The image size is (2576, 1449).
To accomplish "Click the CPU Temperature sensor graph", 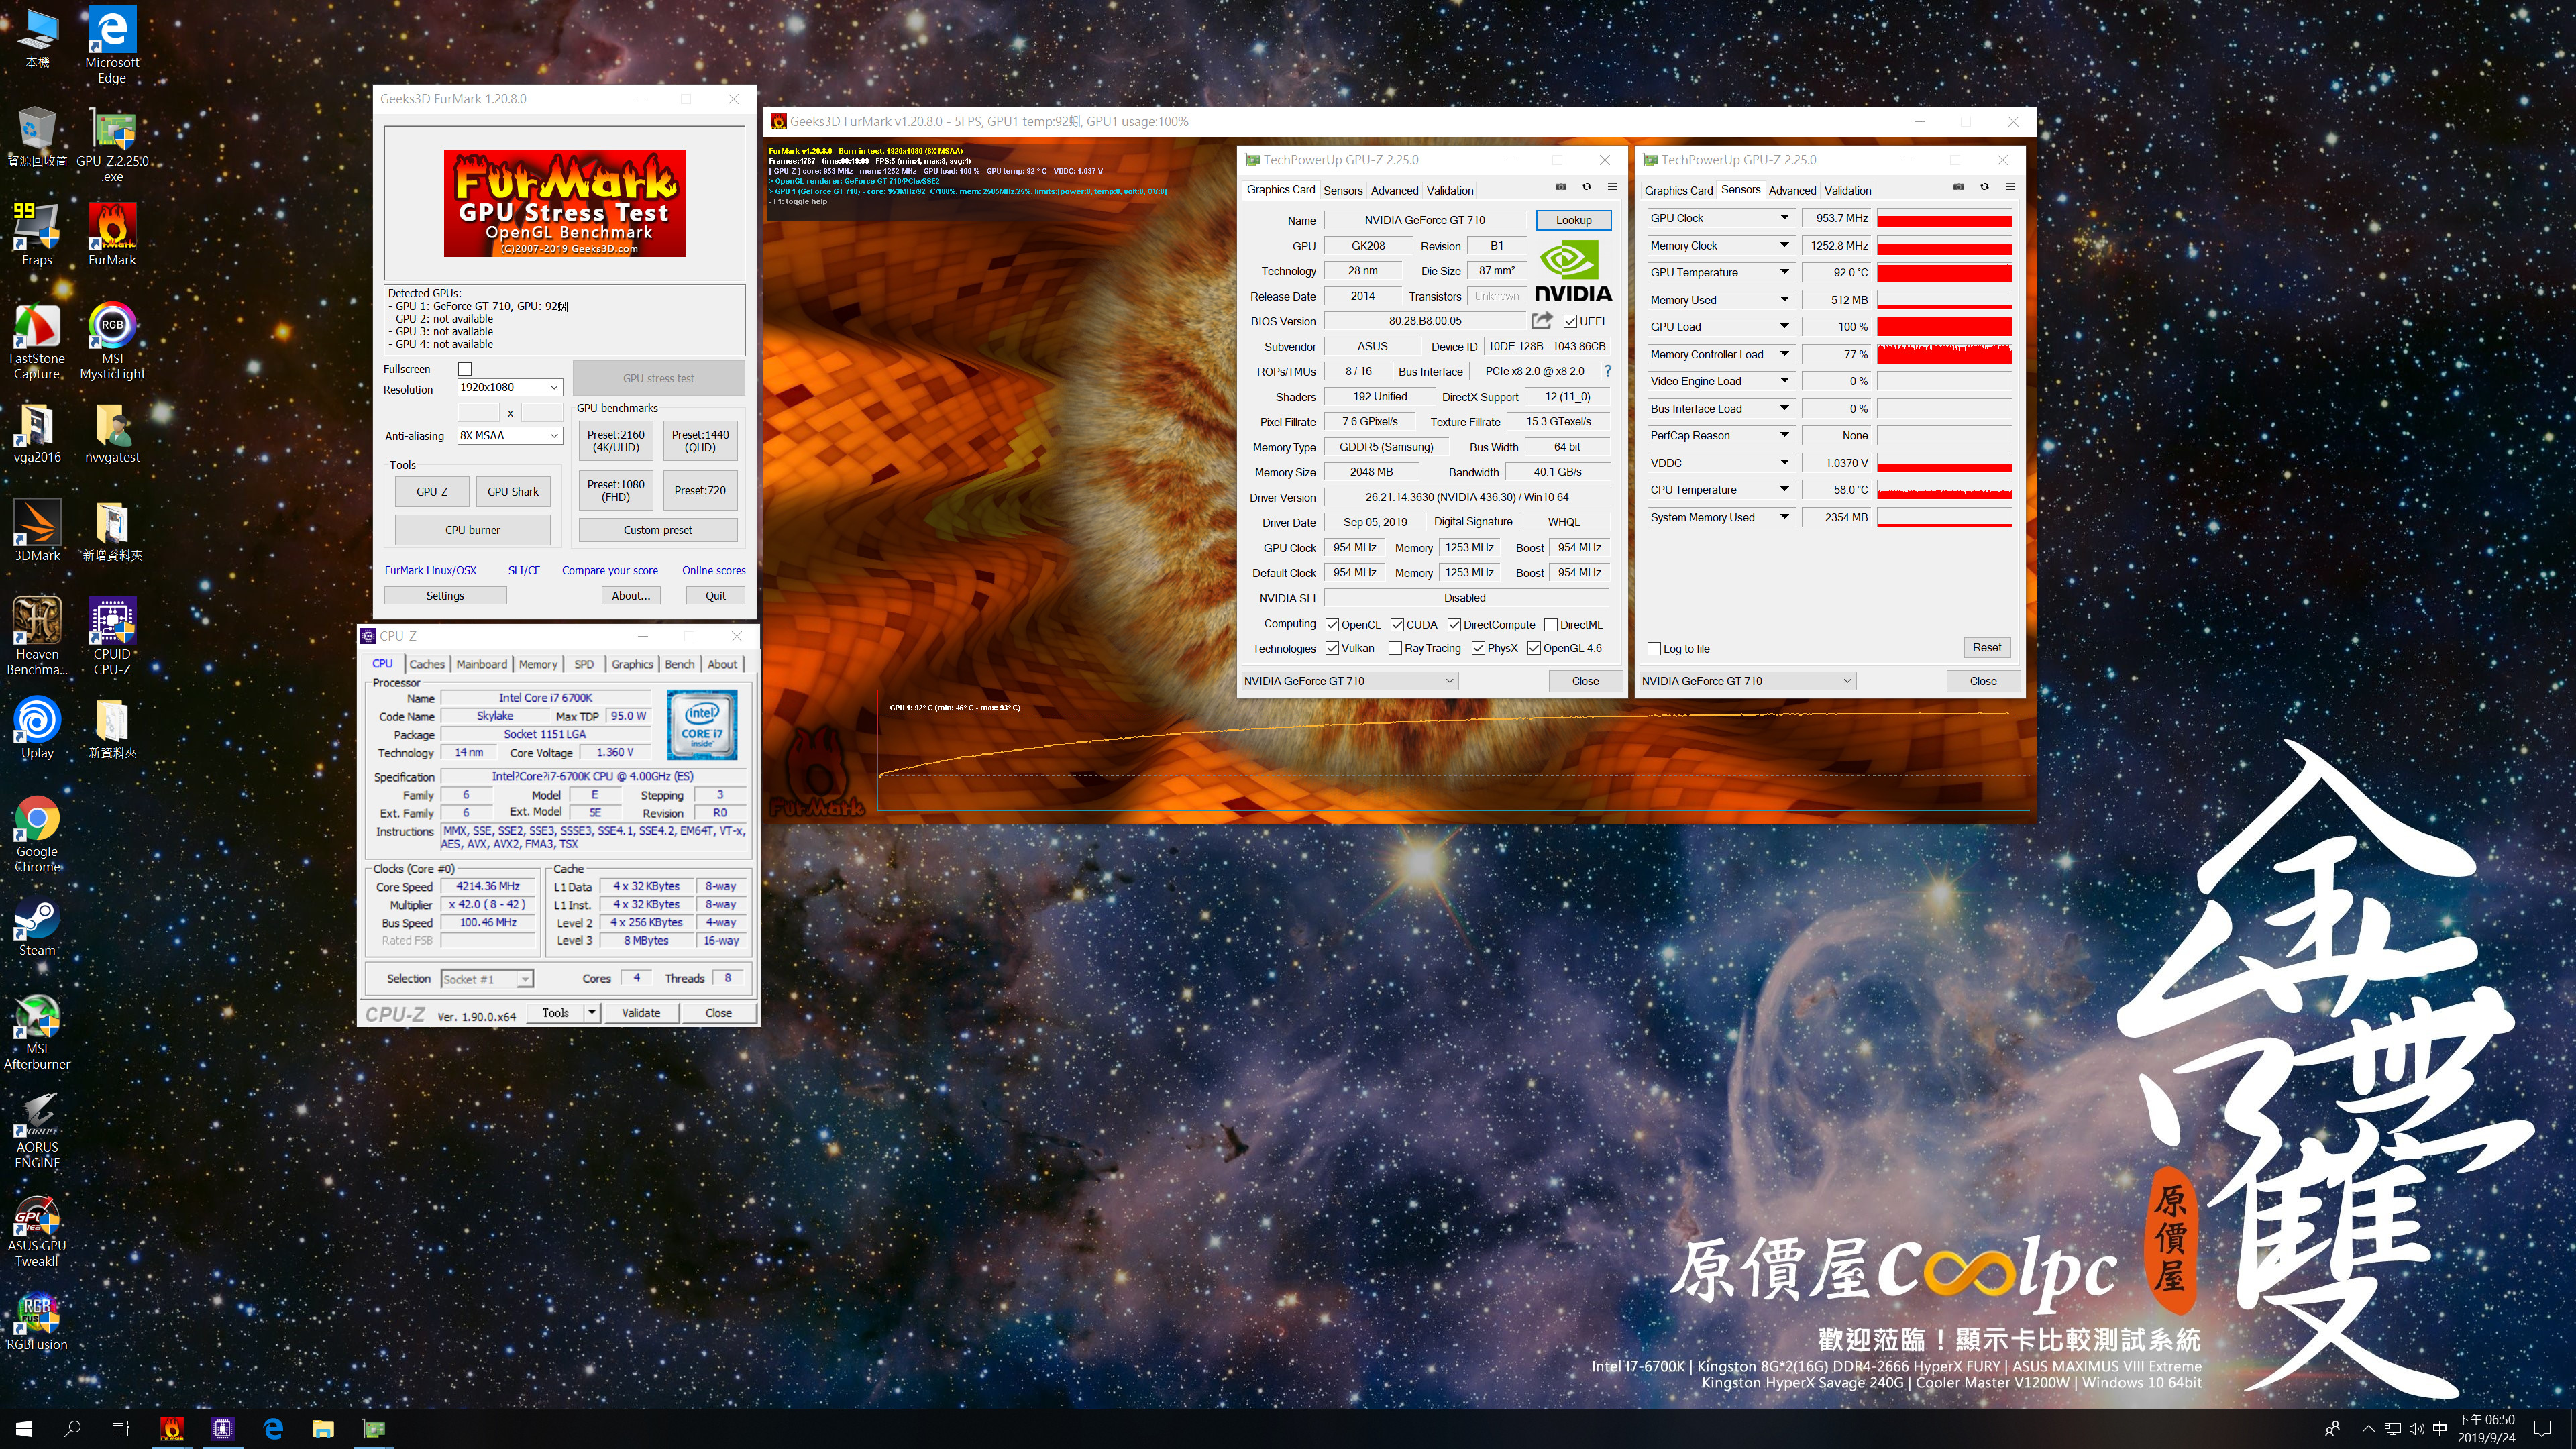I will 1944,490.
